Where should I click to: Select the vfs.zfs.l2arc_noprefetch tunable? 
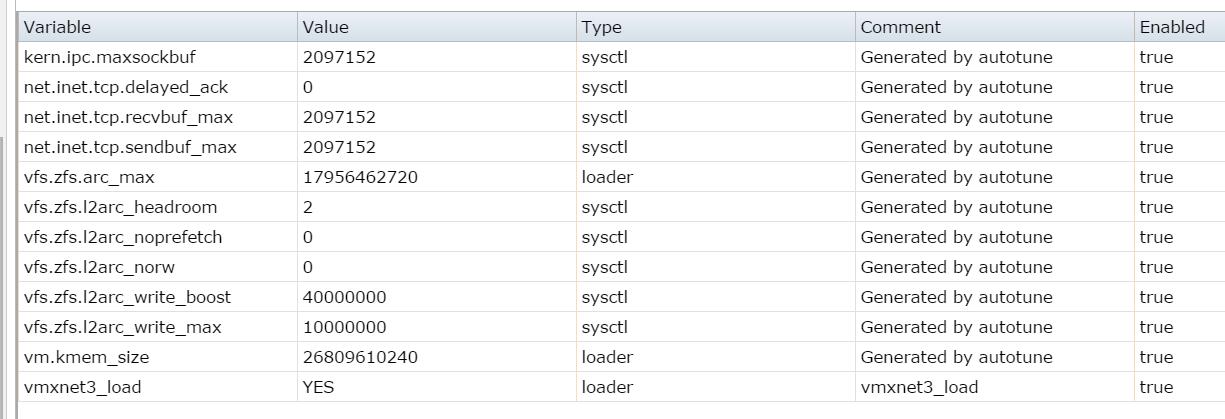(123, 237)
